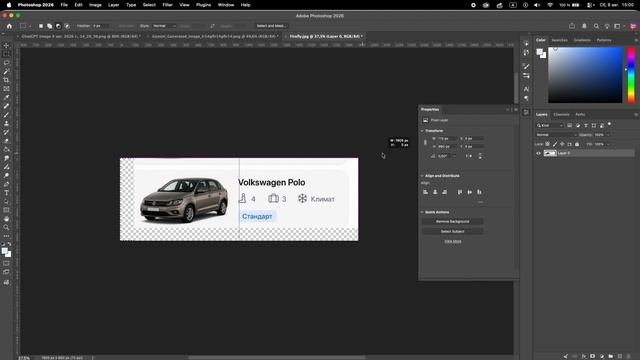Click the Intersect with selection icon
The width and height of the screenshot is (640, 360).
coord(67,26)
